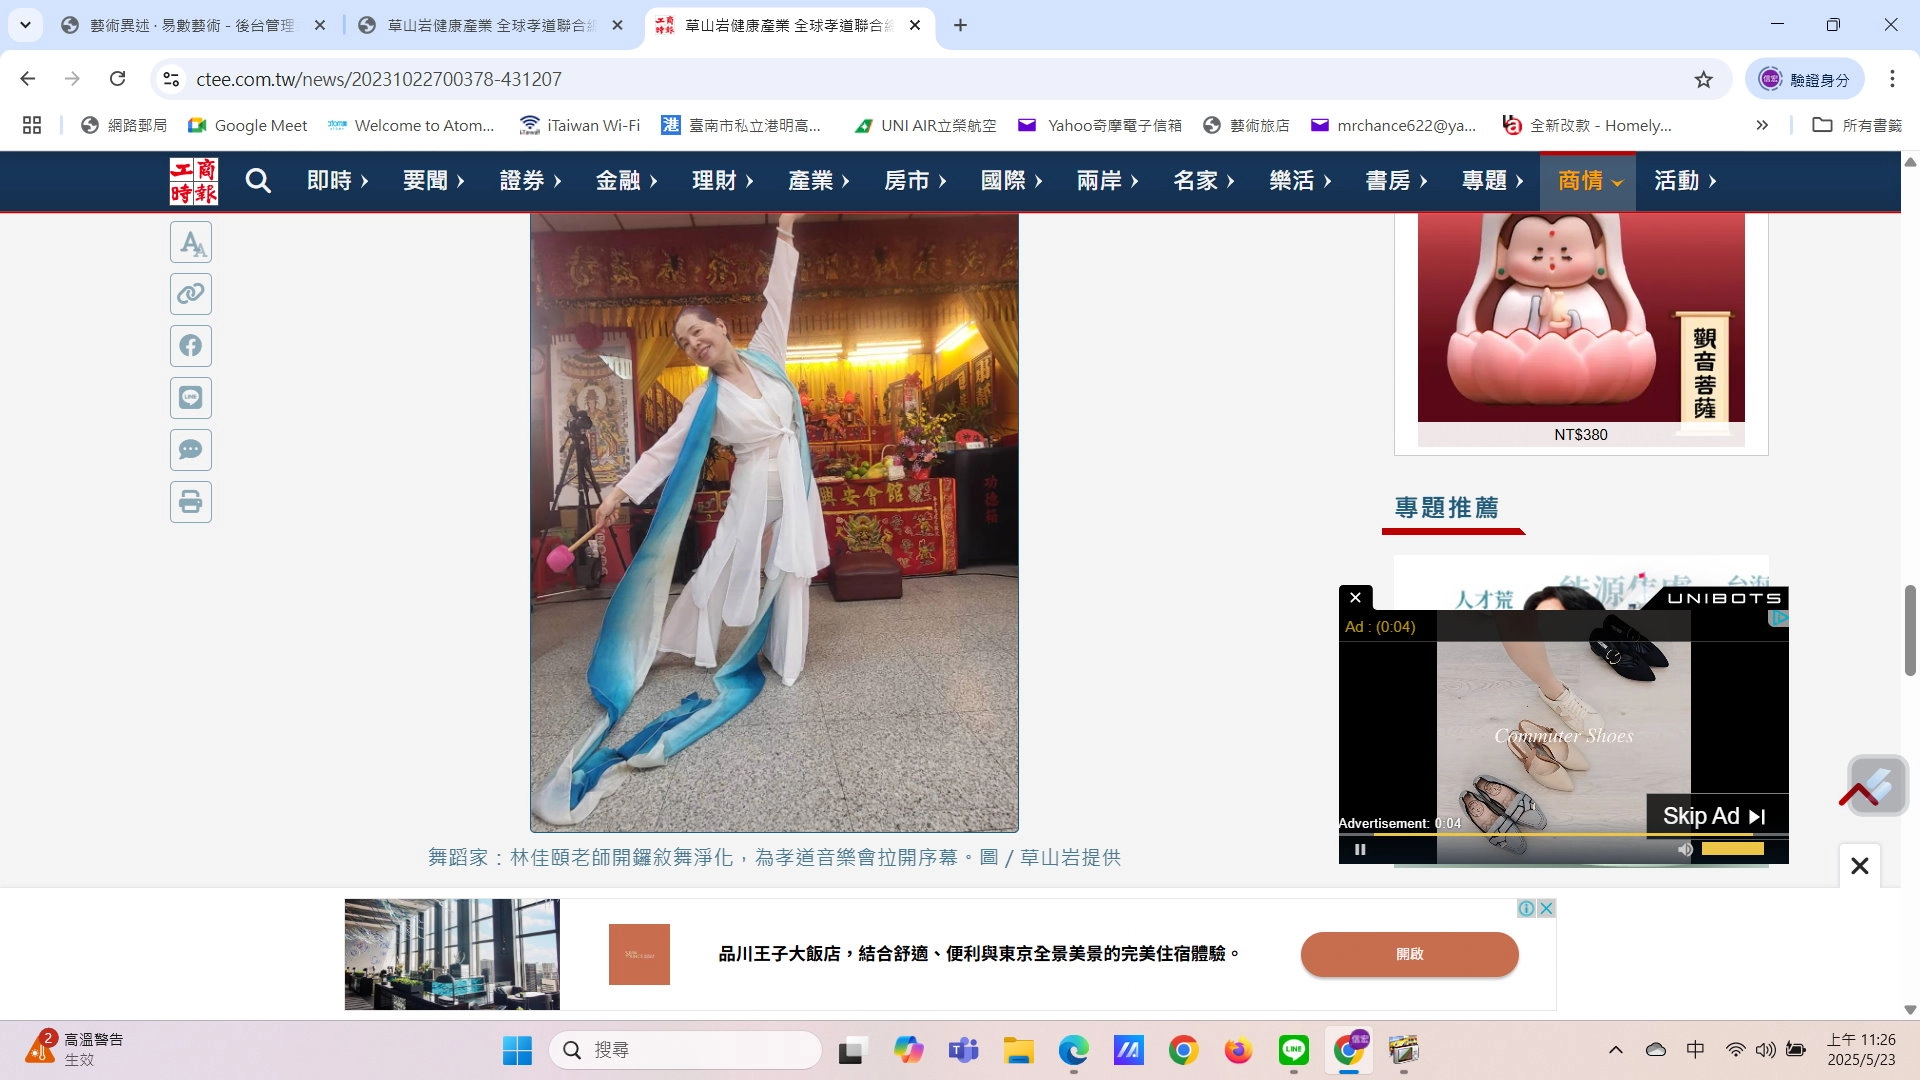Open comments with speech bubble icon
Image resolution: width=1920 pixels, height=1080 pixels.
coord(190,450)
